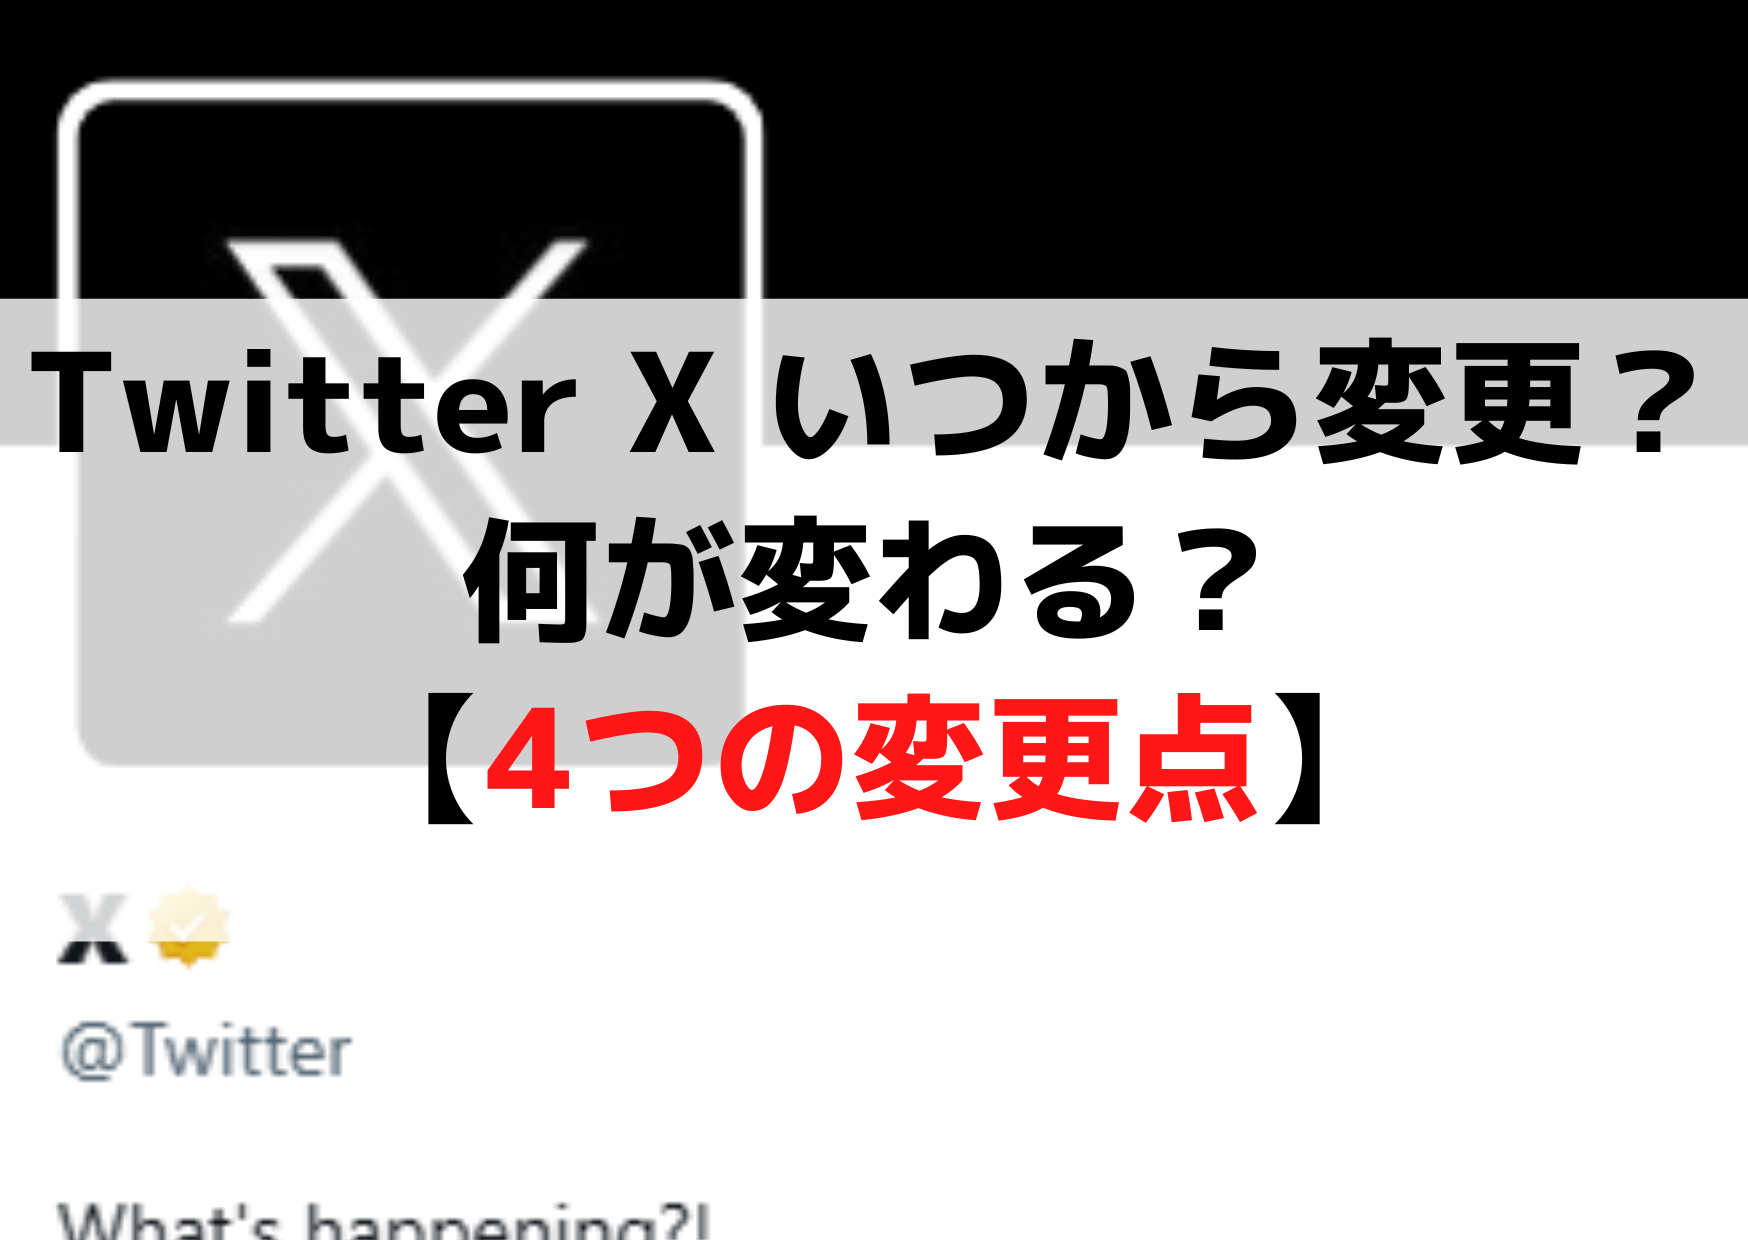Select the word "Twitter" in the headline
Screen dimensions: 1748x1240
305,405
